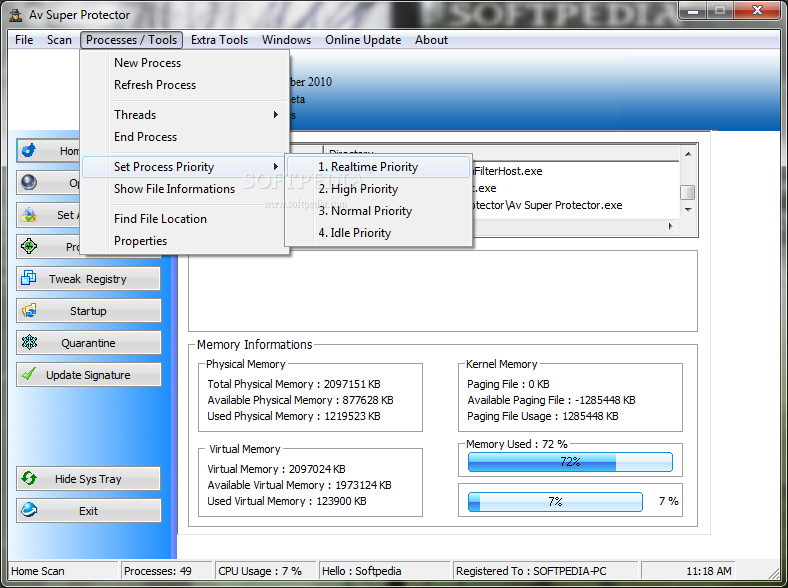Click the Set button's people icon

click(29, 215)
